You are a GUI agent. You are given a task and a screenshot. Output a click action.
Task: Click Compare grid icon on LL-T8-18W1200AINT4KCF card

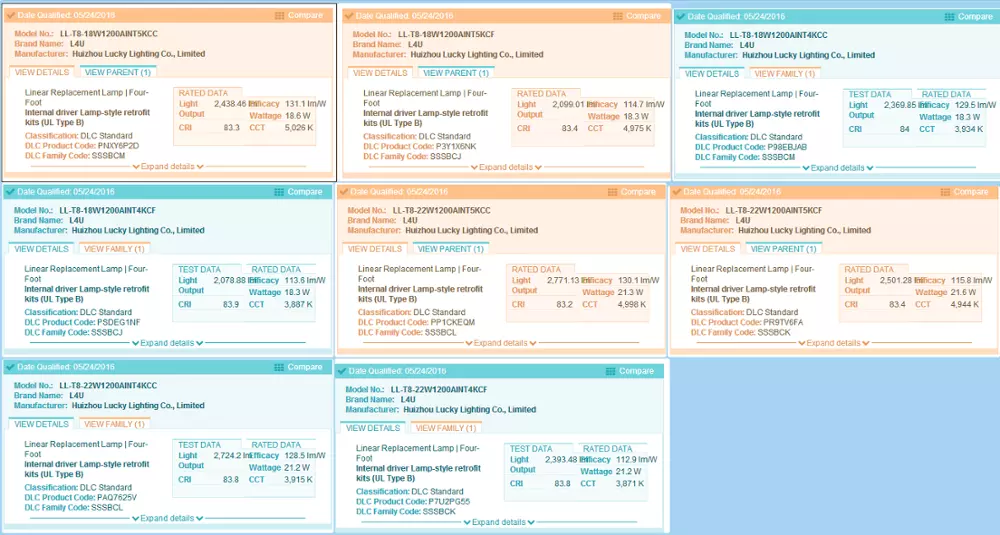click(x=279, y=192)
